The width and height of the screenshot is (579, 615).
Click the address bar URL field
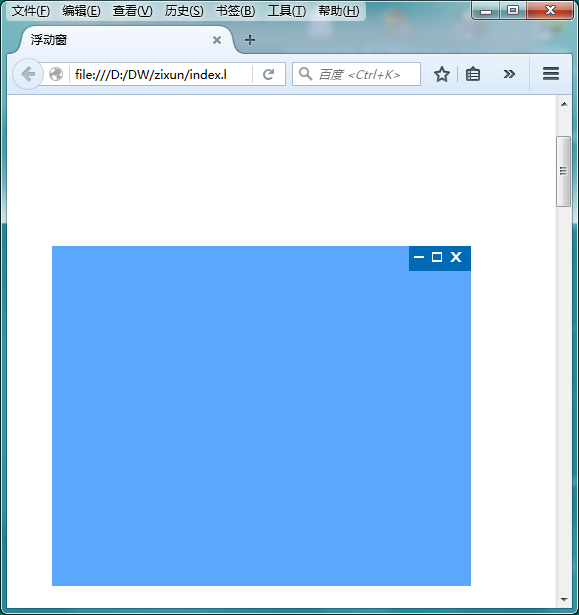(160, 74)
